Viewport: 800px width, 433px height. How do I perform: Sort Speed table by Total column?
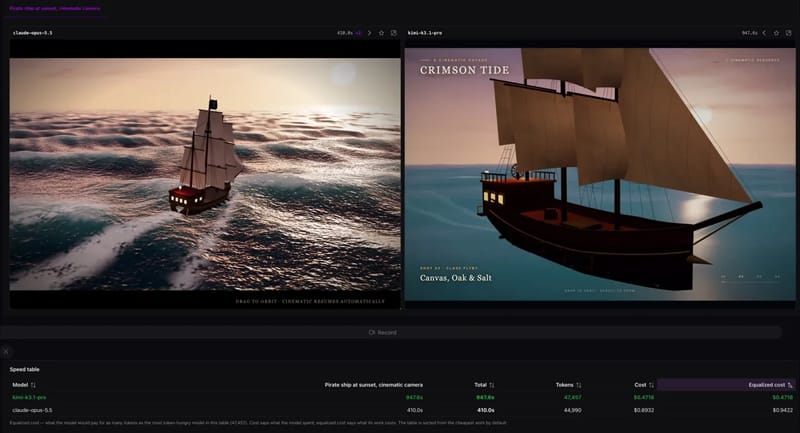(484, 385)
